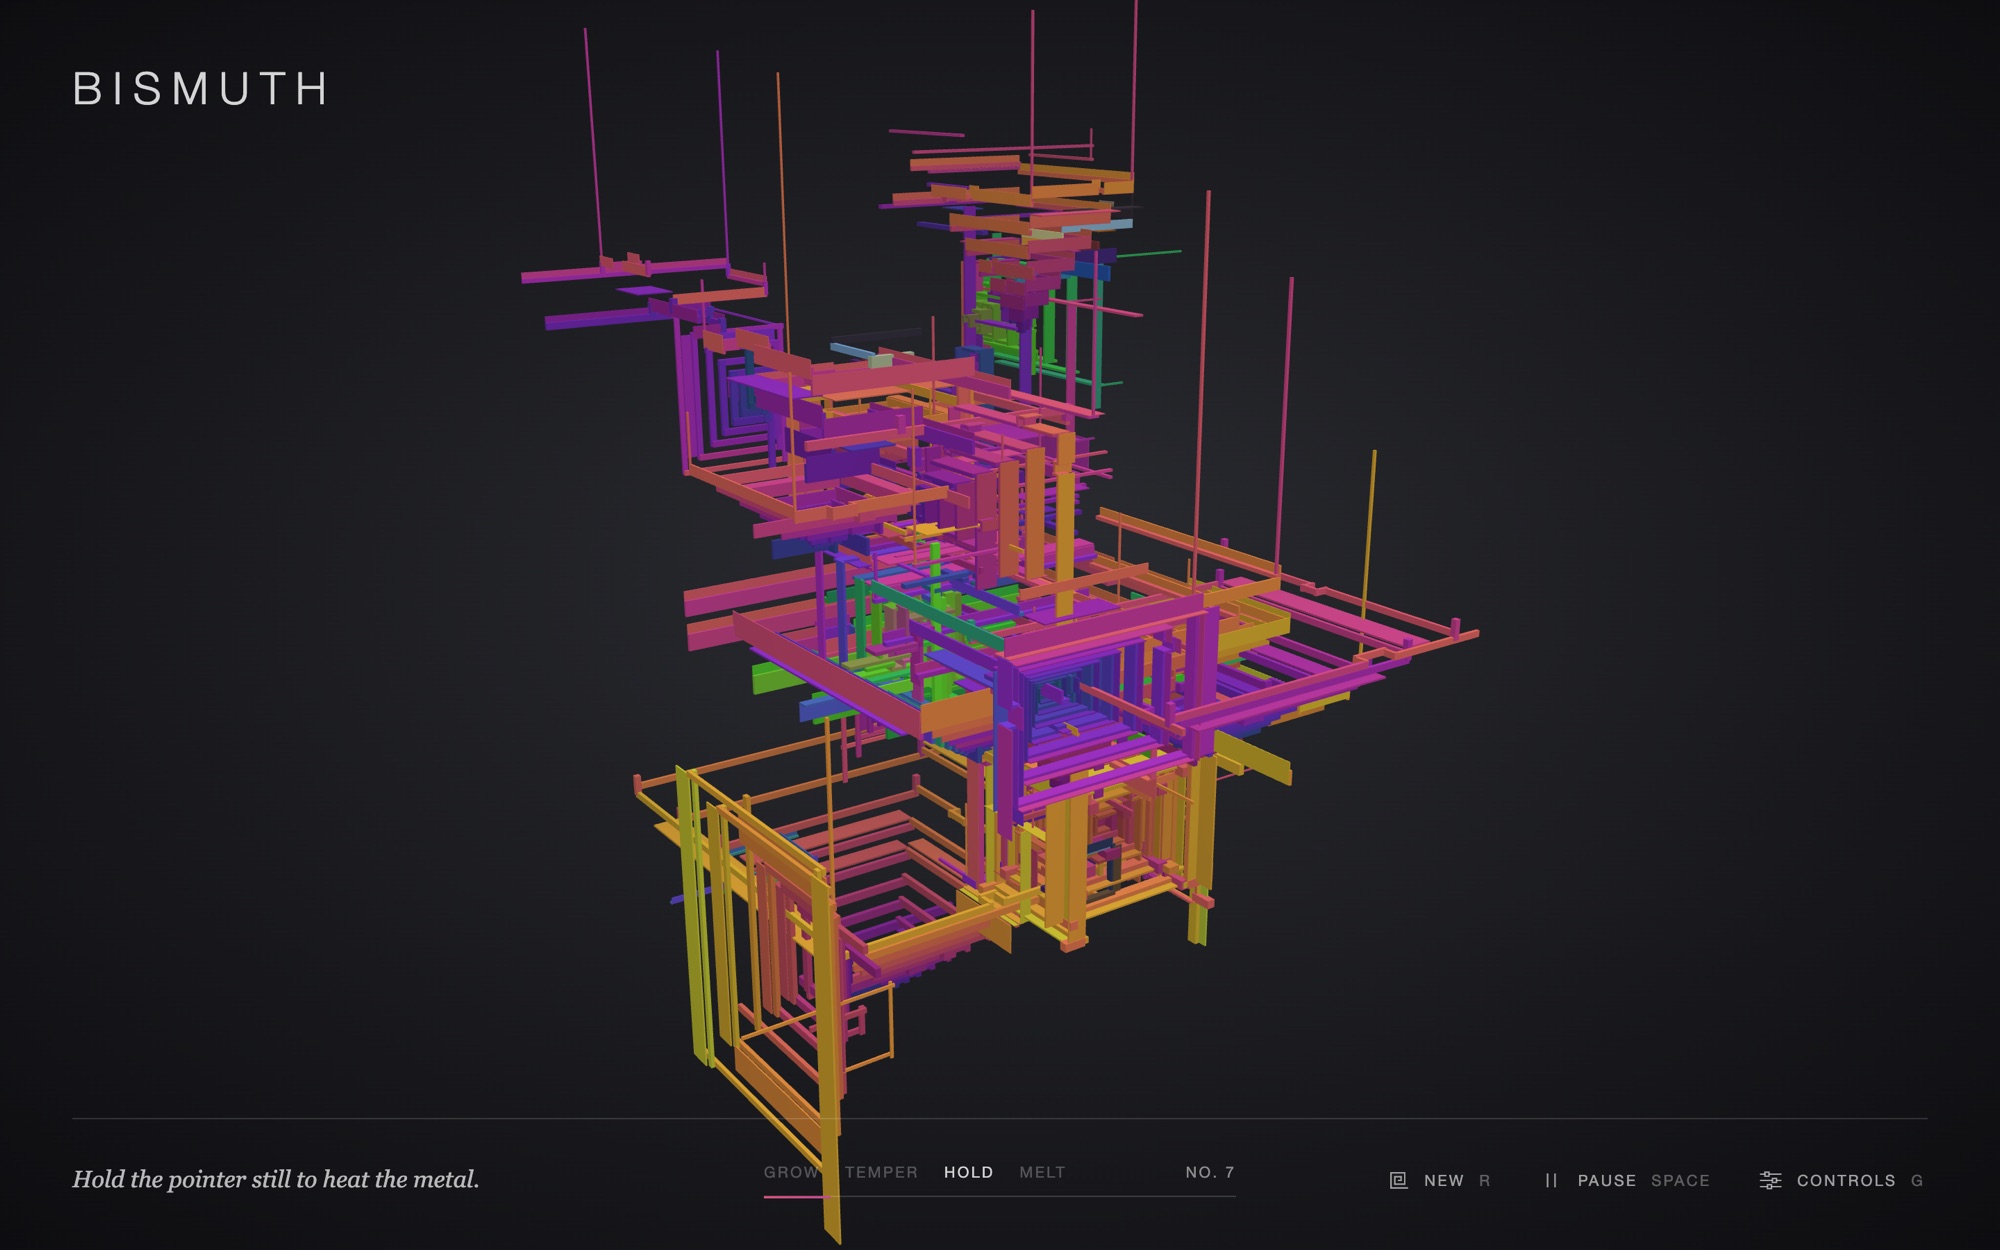The image size is (2000, 1250).
Task: Click the NO. 7 specimen counter
Action: (1210, 1172)
